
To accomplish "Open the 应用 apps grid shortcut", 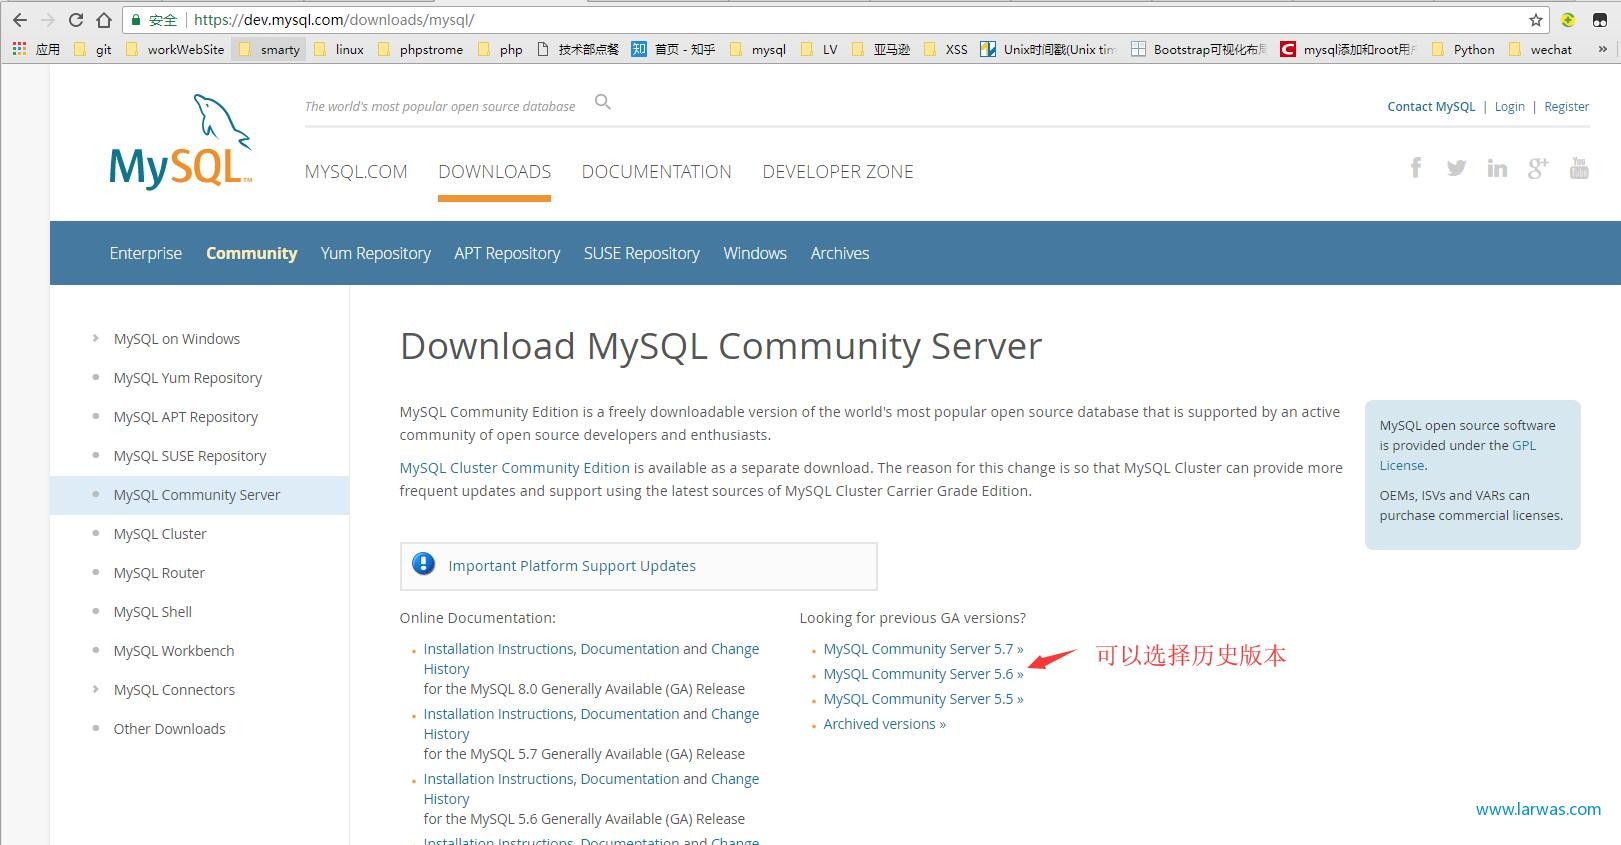I will (x=36, y=49).
